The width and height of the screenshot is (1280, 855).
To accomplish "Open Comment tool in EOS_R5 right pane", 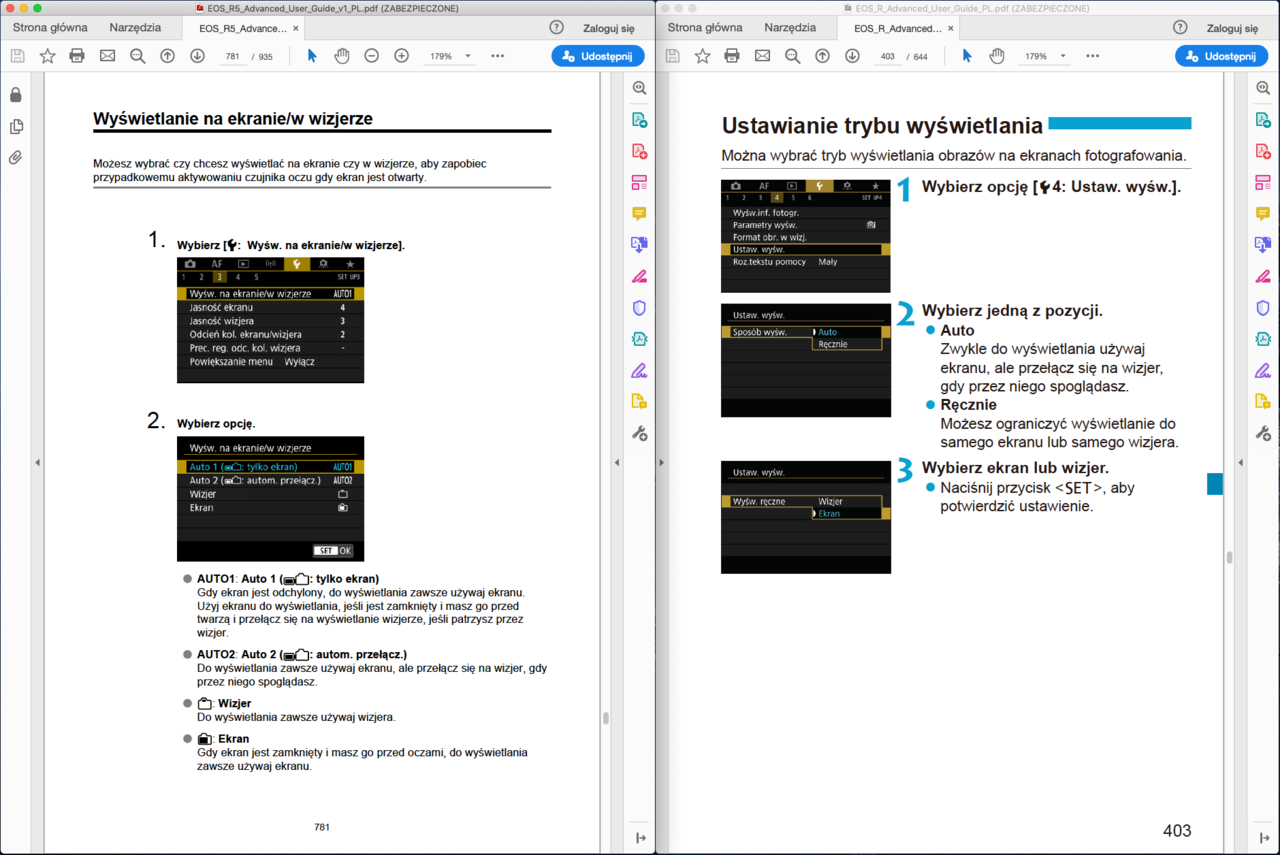I will pos(639,214).
